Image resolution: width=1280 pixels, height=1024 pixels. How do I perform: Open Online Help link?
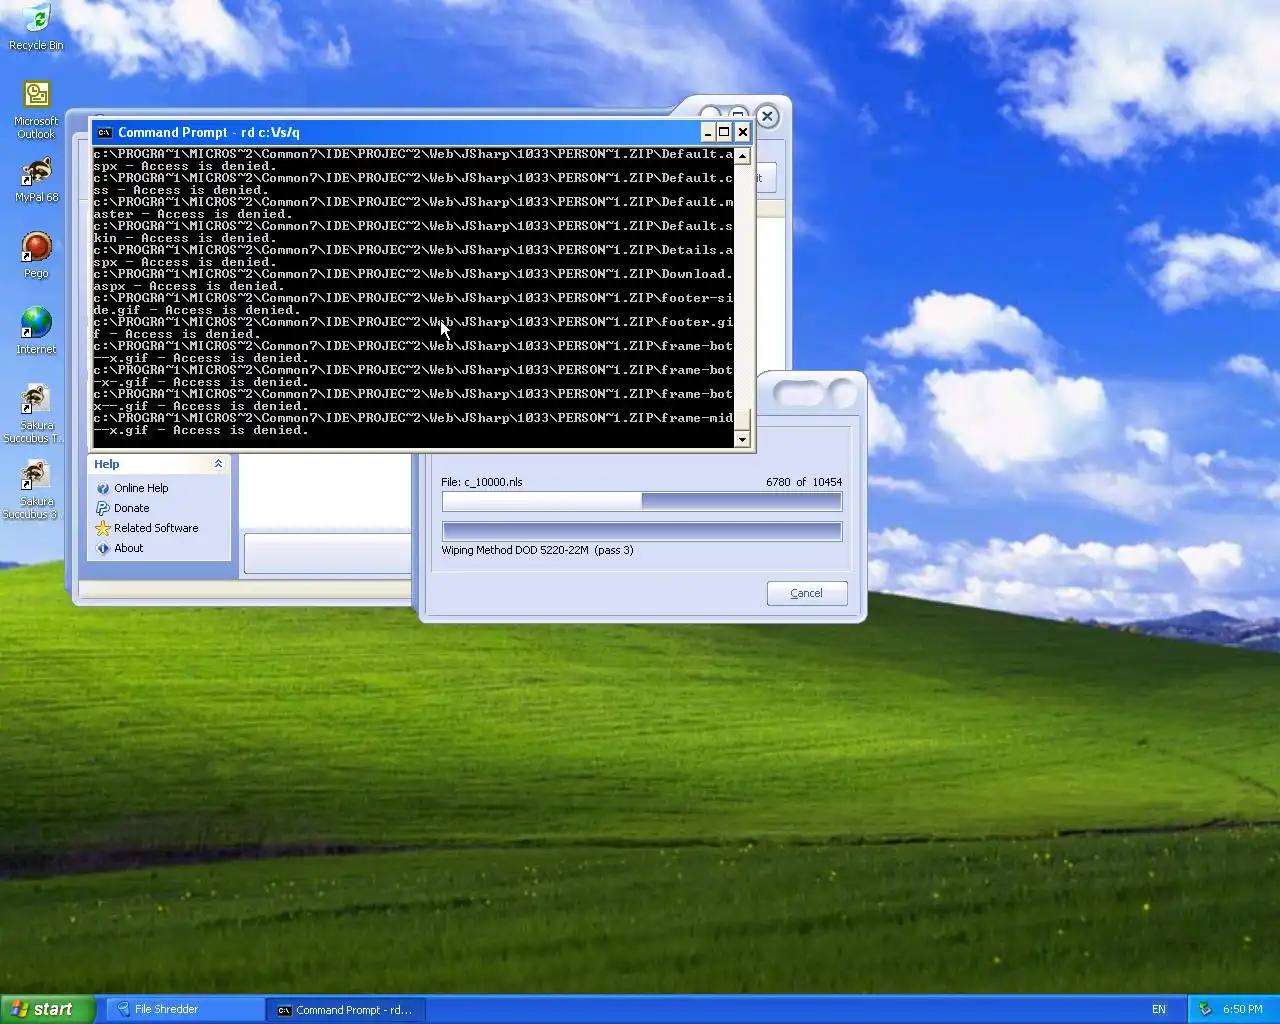pos(141,488)
